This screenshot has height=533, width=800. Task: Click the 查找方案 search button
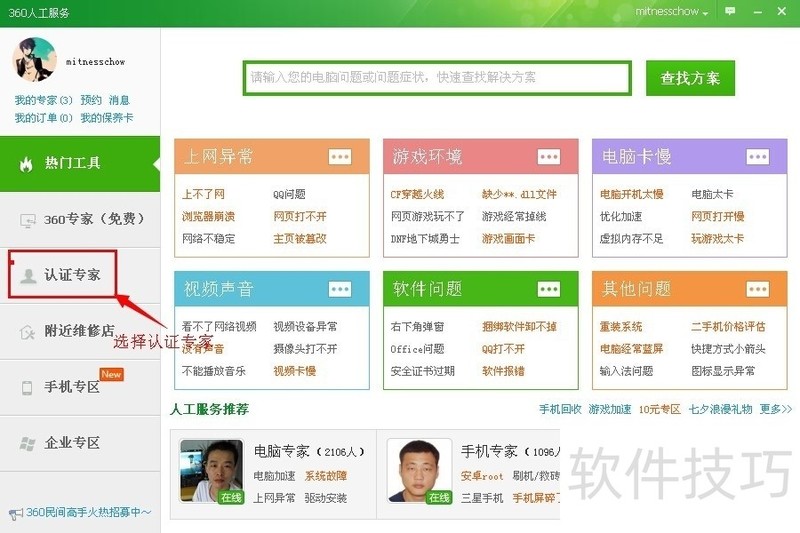pyautogui.click(x=690, y=78)
